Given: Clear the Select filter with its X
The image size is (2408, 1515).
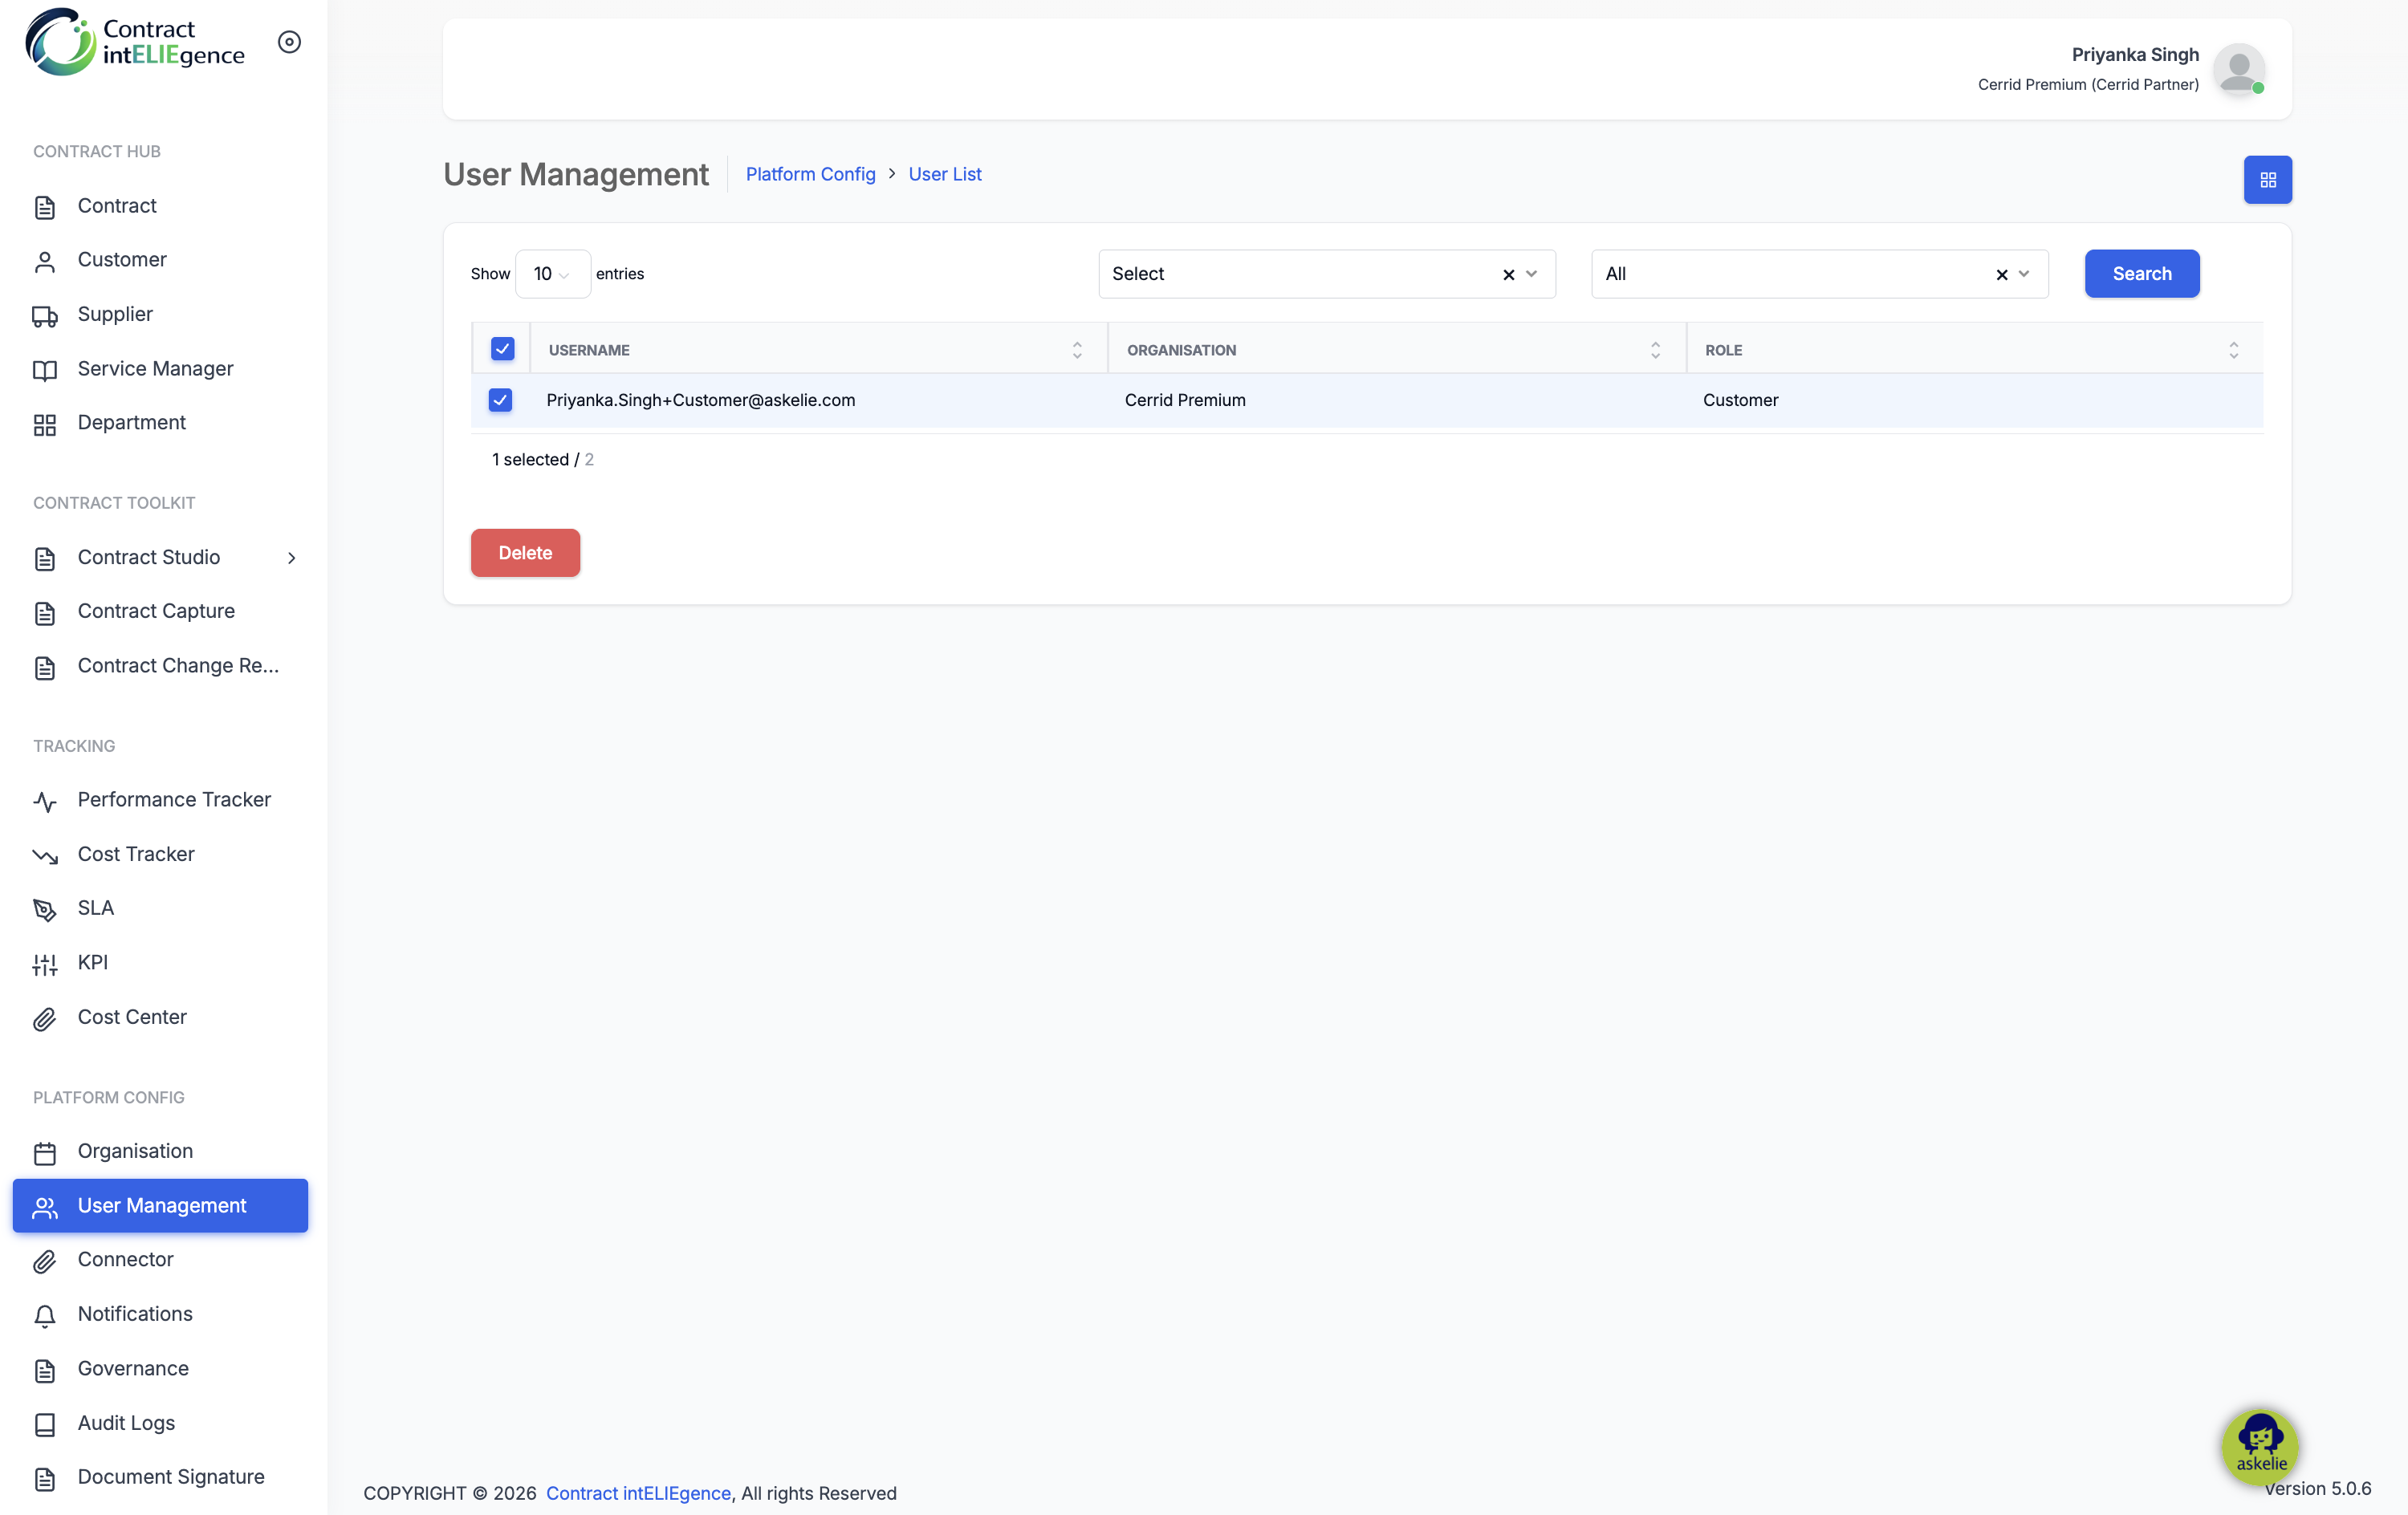Looking at the screenshot, I should tap(1508, 274).
